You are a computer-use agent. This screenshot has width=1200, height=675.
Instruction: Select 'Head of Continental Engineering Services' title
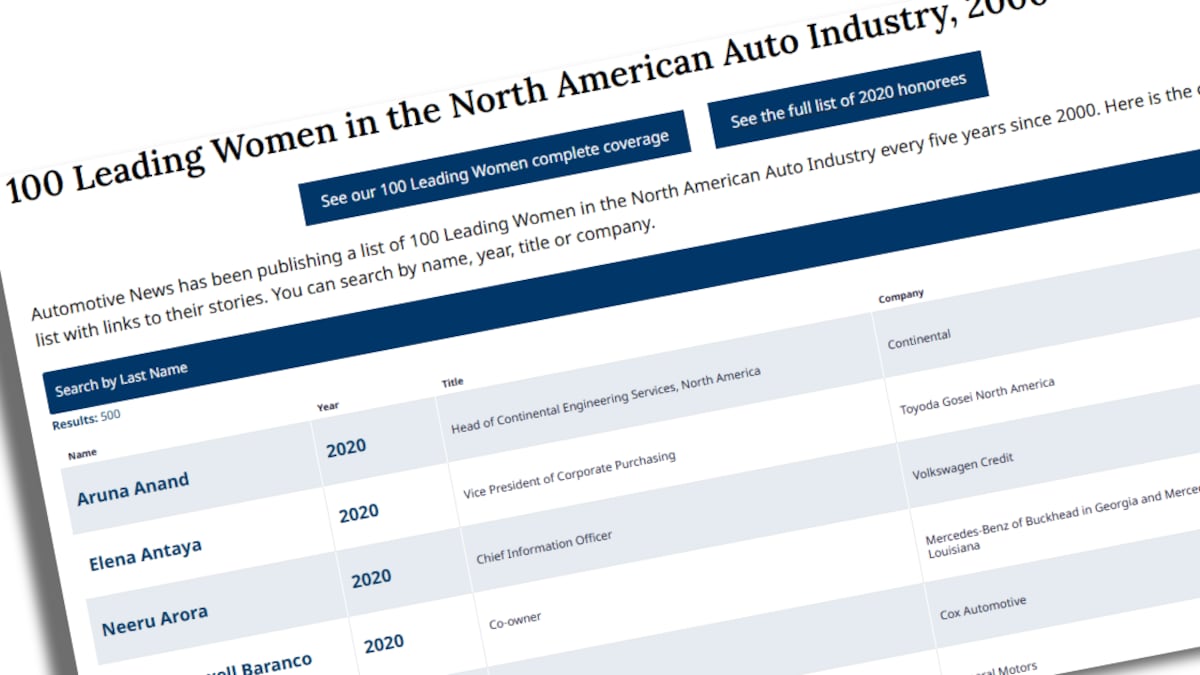(x=606, y=401)
